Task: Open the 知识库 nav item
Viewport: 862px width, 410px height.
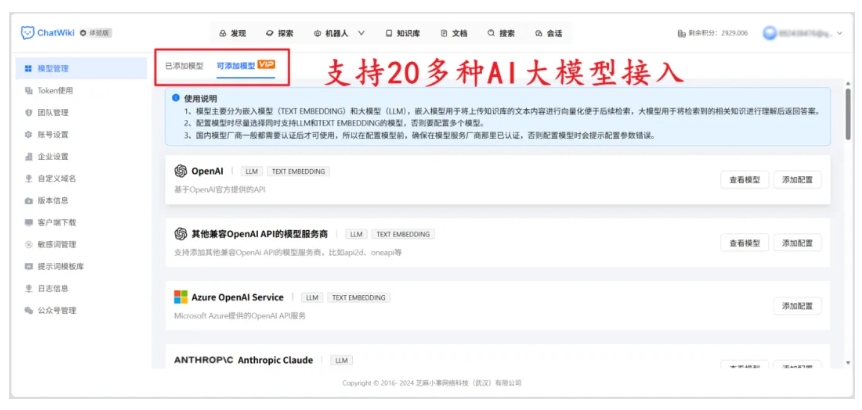Action: tap(403, 33)
